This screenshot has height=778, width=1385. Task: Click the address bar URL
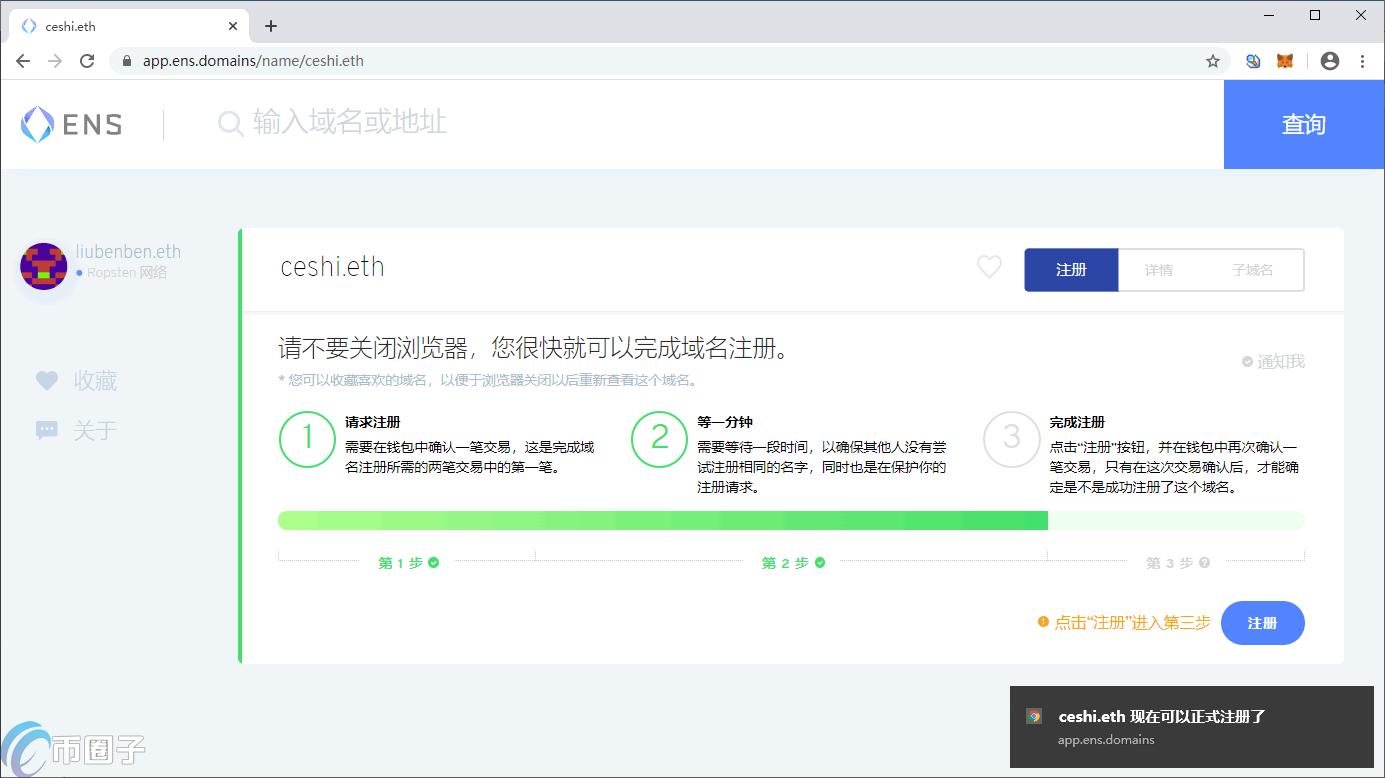[x=253, y=61]
